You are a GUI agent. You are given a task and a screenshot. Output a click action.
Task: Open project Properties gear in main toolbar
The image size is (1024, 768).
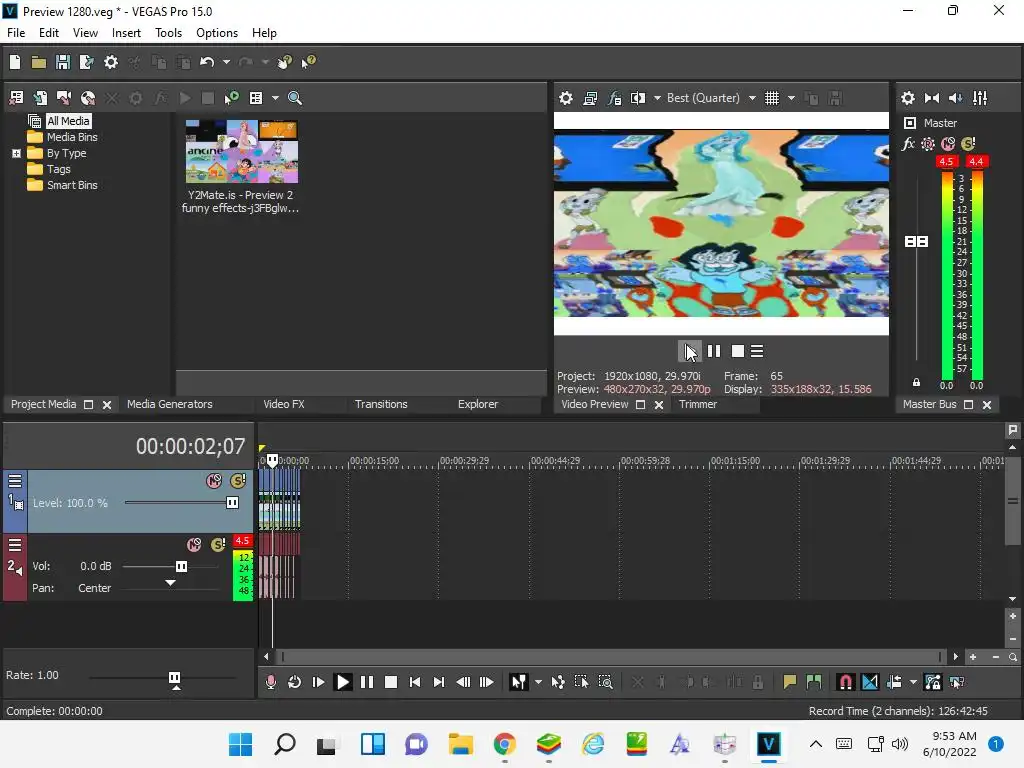coord(111,62)
